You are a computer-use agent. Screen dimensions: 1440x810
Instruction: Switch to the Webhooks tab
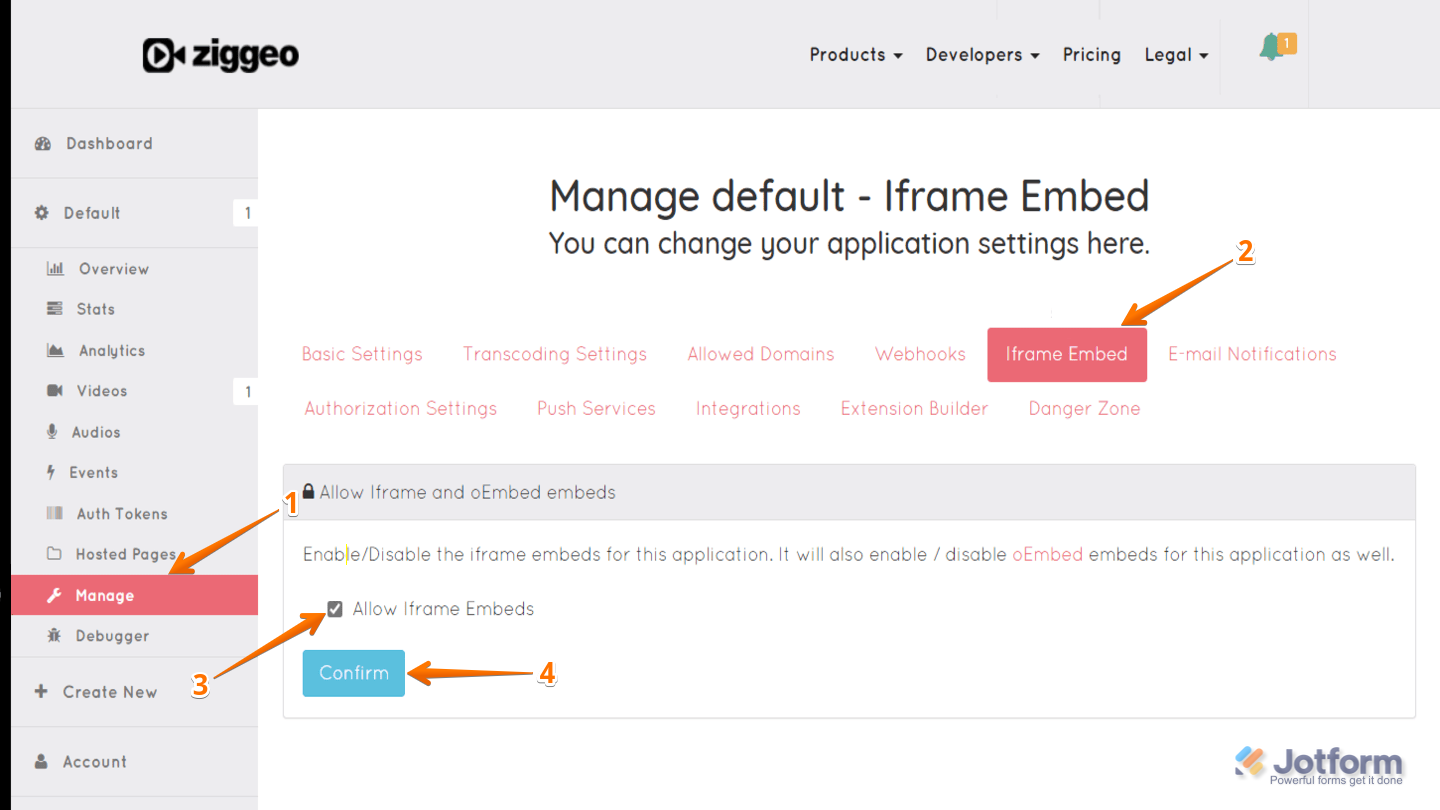(920, 354)
